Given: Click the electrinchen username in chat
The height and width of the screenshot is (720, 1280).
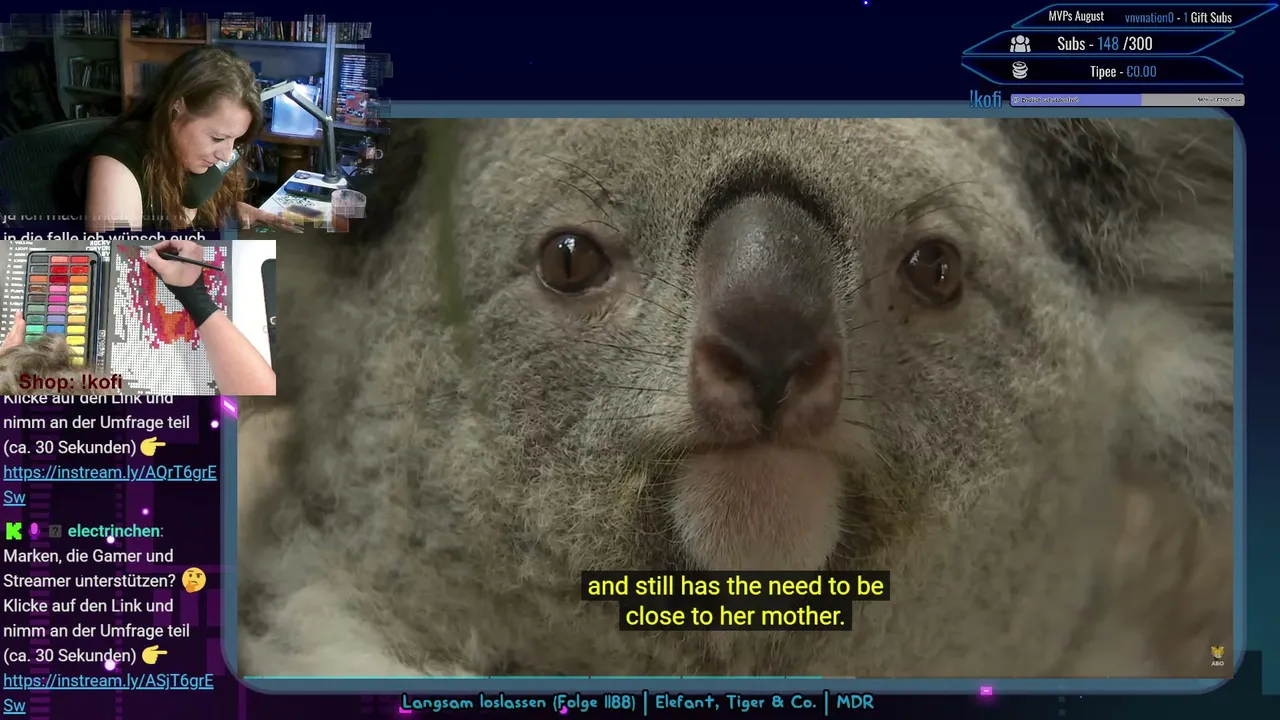Looking at the screenshot, I should coord(113,531).
